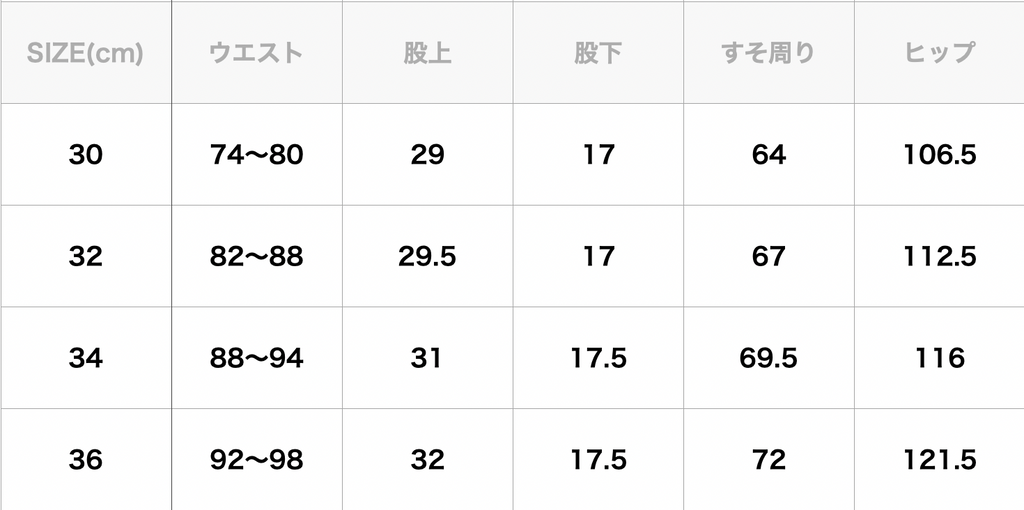Select the 69.5 hem circumference cell

[768, 358]
